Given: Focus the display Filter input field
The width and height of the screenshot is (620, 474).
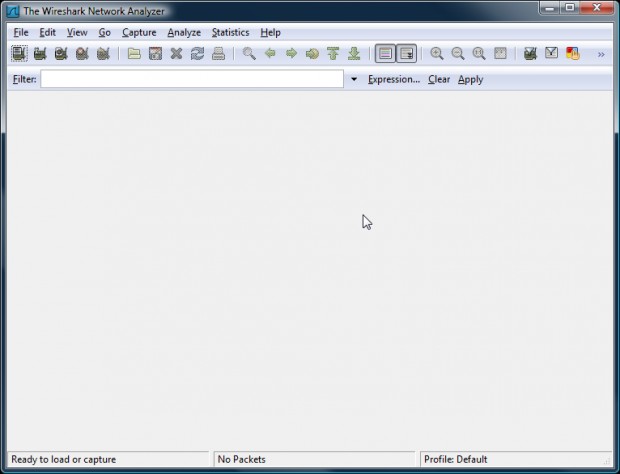Looking at the screenshot, I should 192,79.
